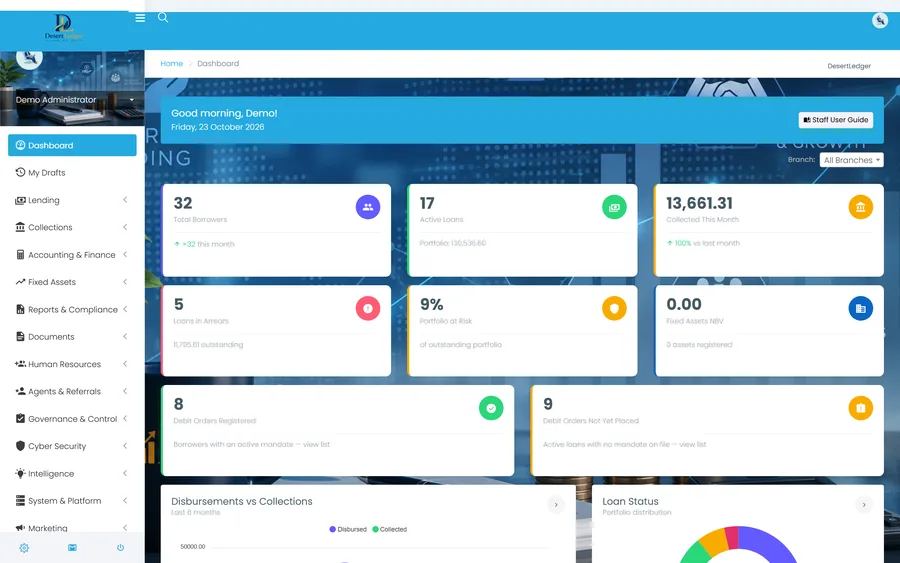Open Cyber Security menu item
This screenshot has width=900, height=563.
coord(72,446)
